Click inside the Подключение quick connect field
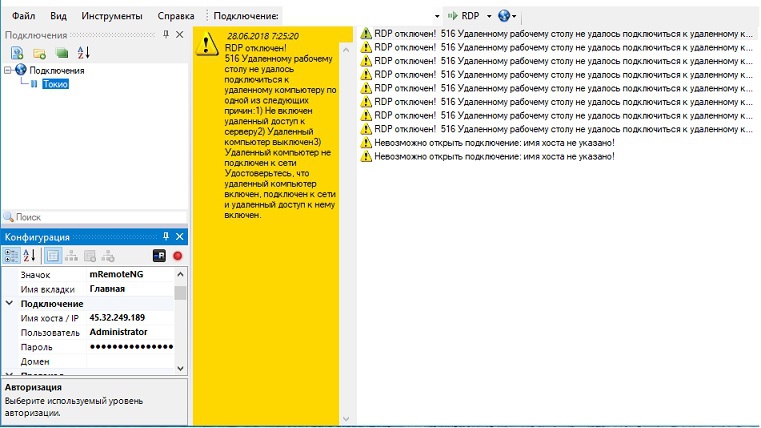The width and height of the screenshot is (761, 428). click(x=357, y=16)
